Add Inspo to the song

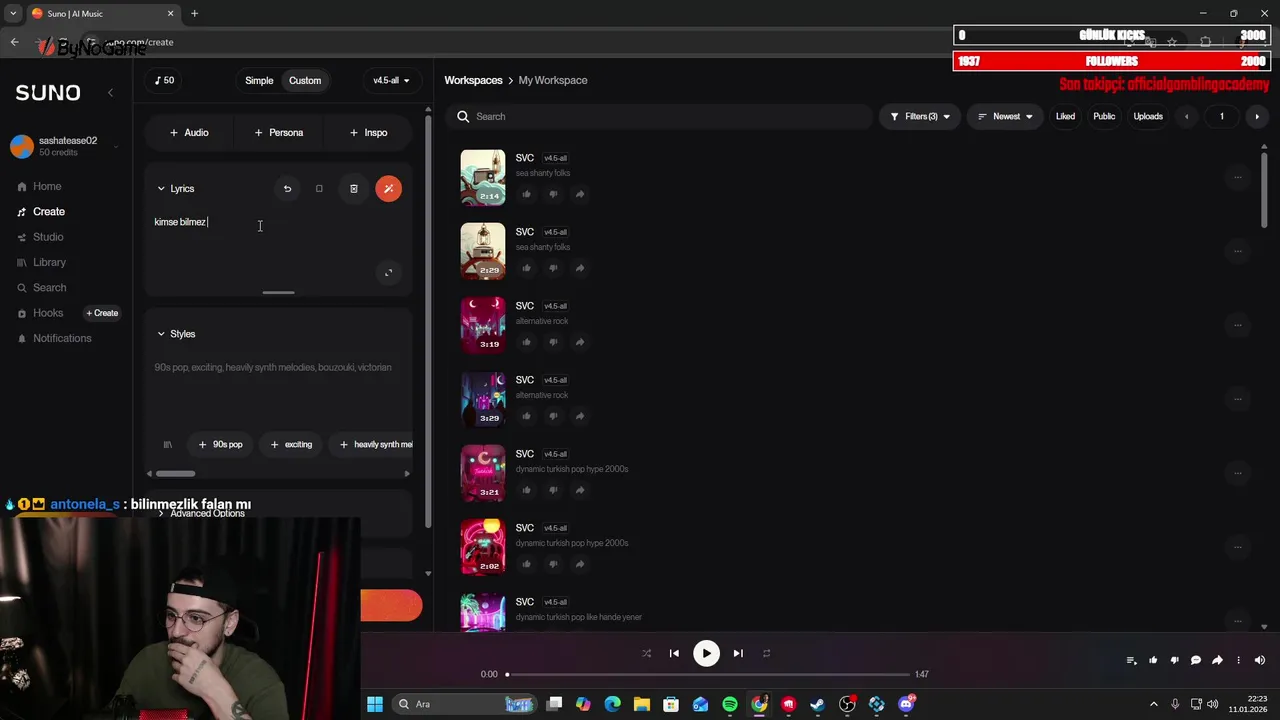(x=368, y=132)
